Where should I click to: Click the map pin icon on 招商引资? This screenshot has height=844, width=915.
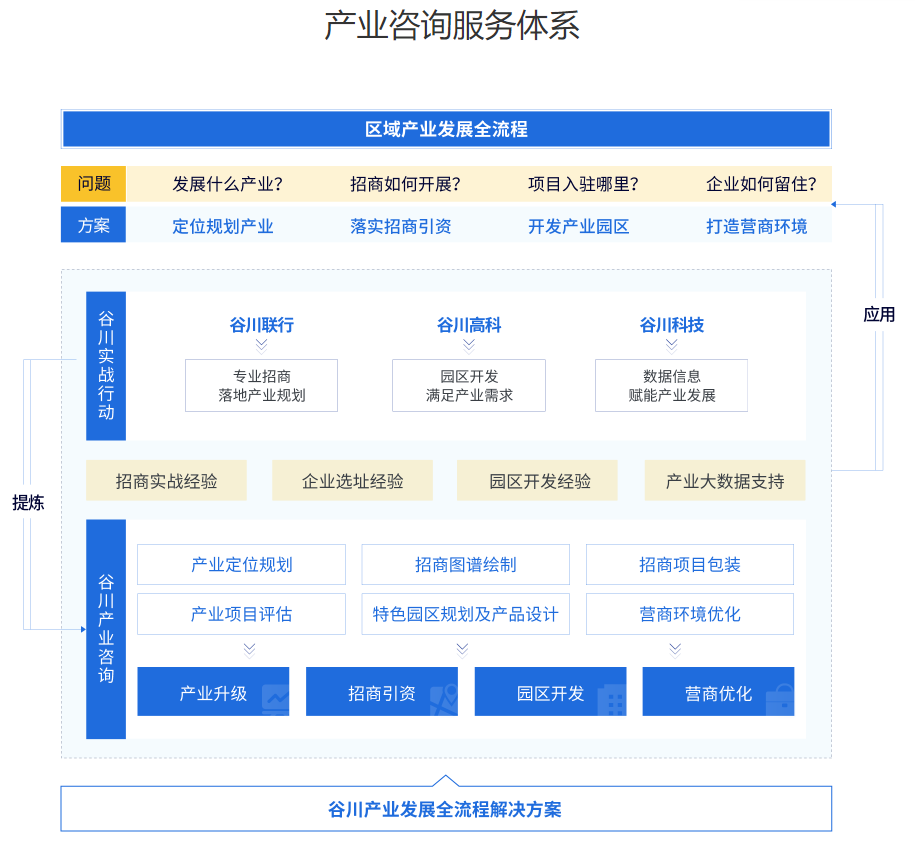click(442, 698)
